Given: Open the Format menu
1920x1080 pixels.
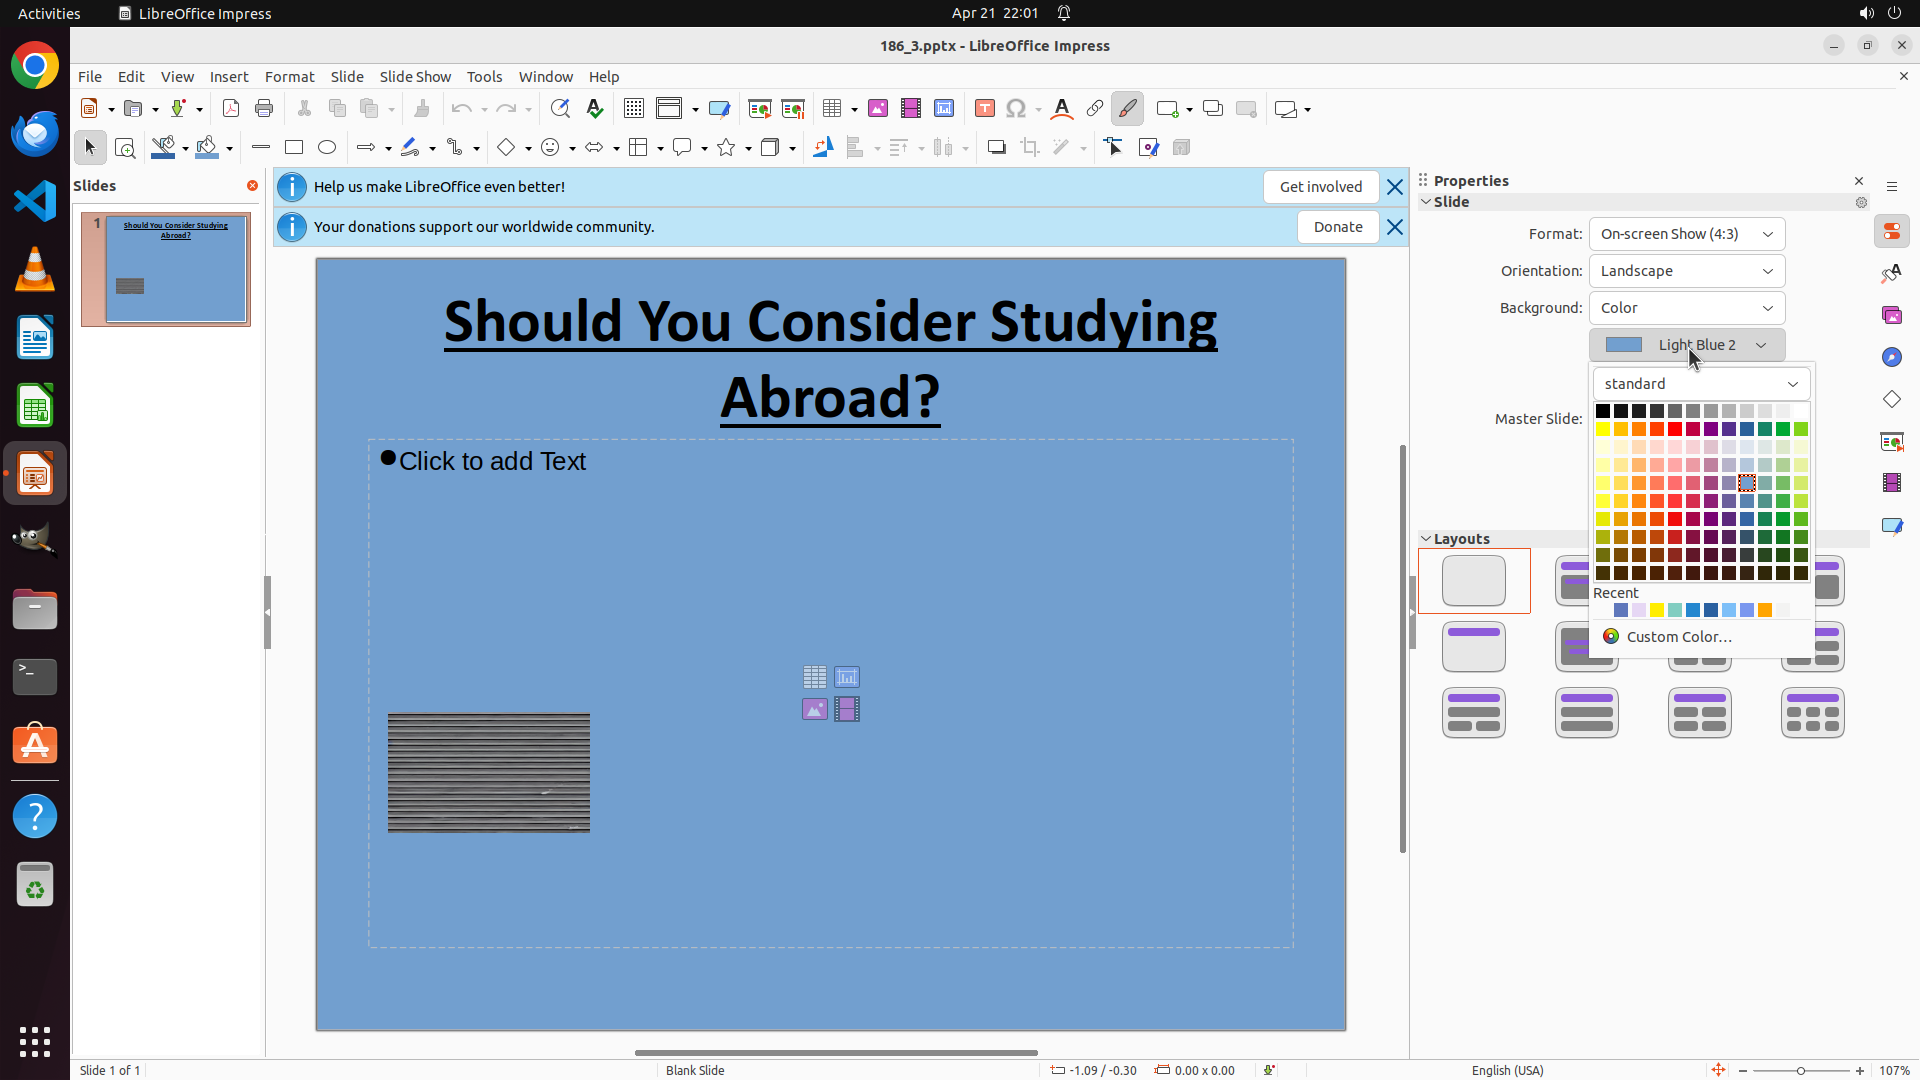Looking at the screenshot, I should (289, 77).
